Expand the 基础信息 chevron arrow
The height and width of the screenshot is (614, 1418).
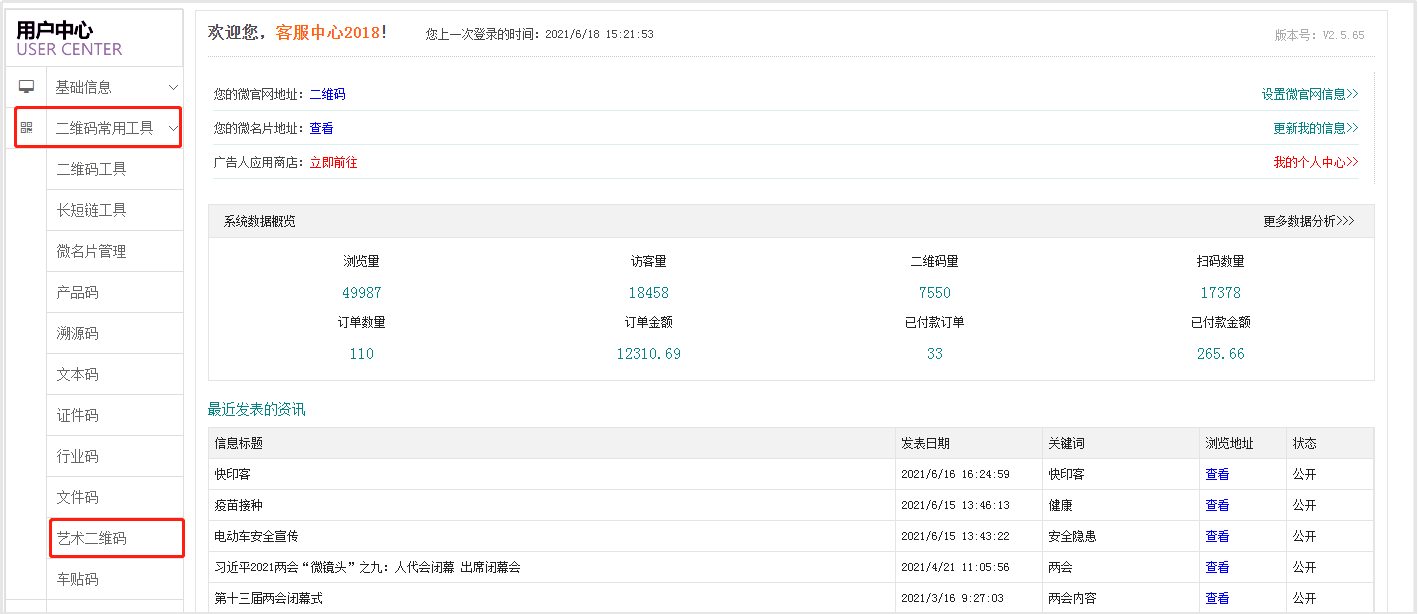[x=173, y=87]
